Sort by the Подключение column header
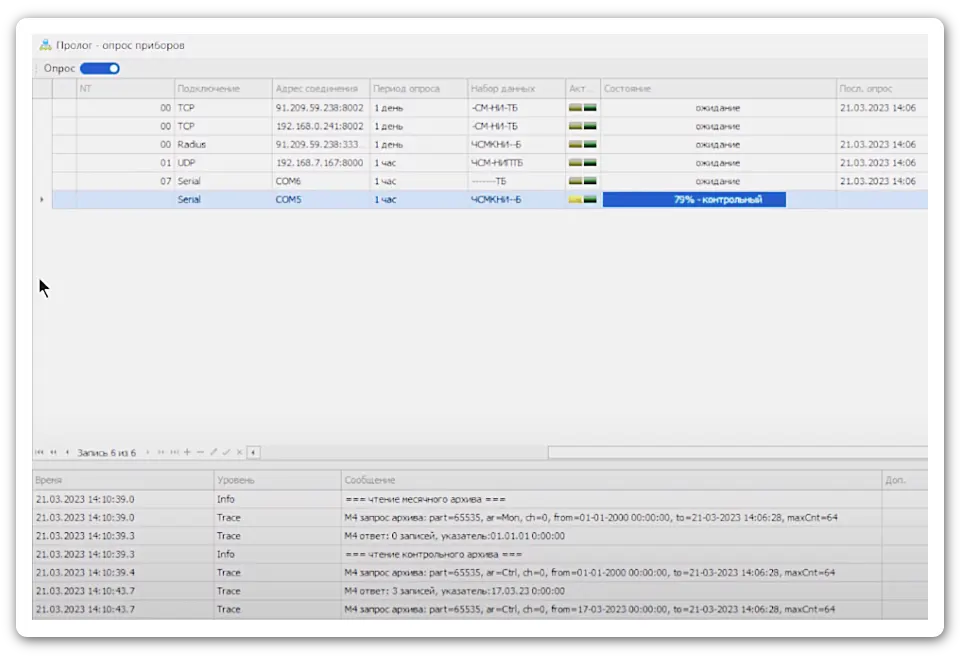The width and height of the screenshot is (960, 657). [222, 89]
